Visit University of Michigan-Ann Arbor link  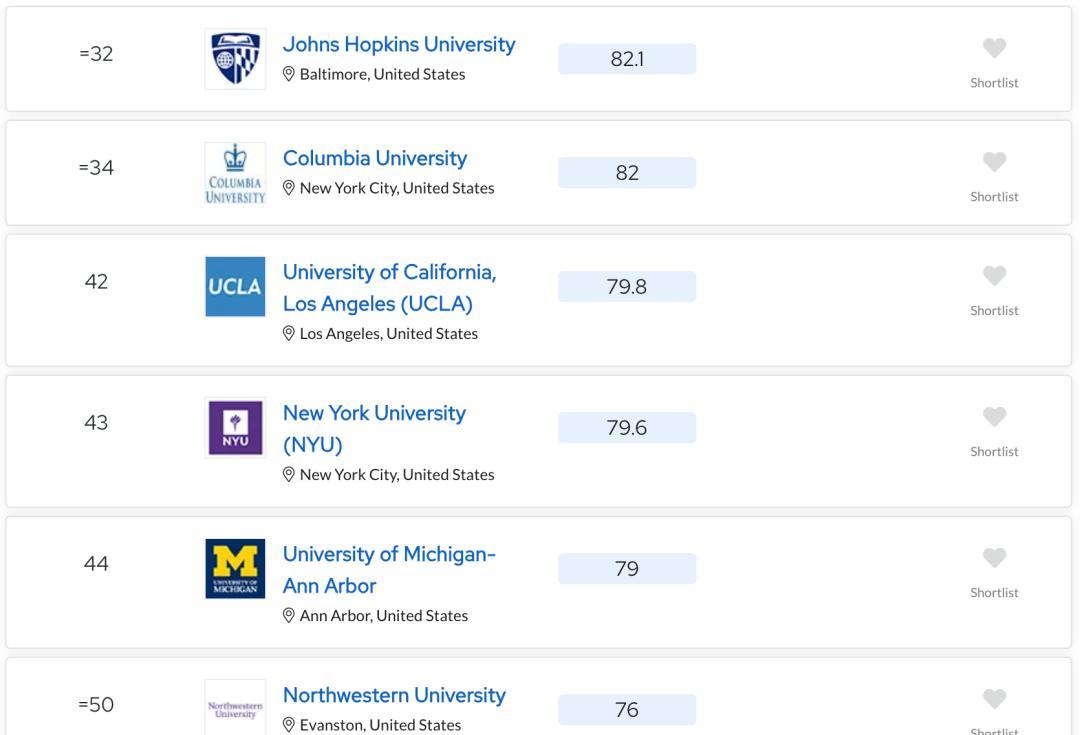(389, 569)
